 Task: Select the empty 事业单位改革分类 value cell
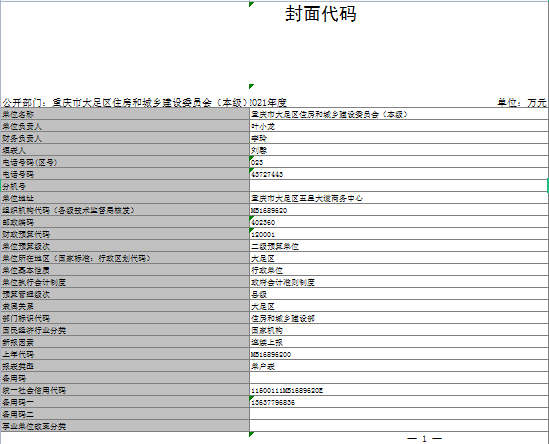[x=398, y=426]
